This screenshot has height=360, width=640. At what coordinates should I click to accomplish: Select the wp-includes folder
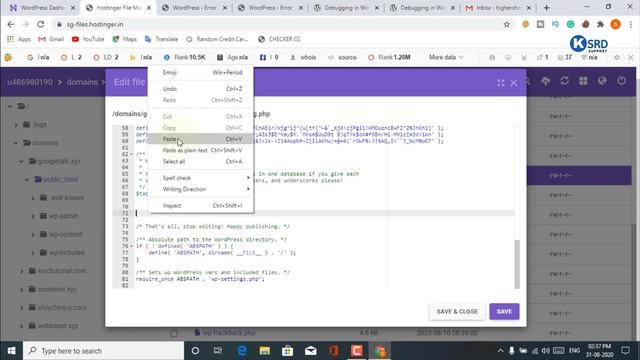coord(67,253)
